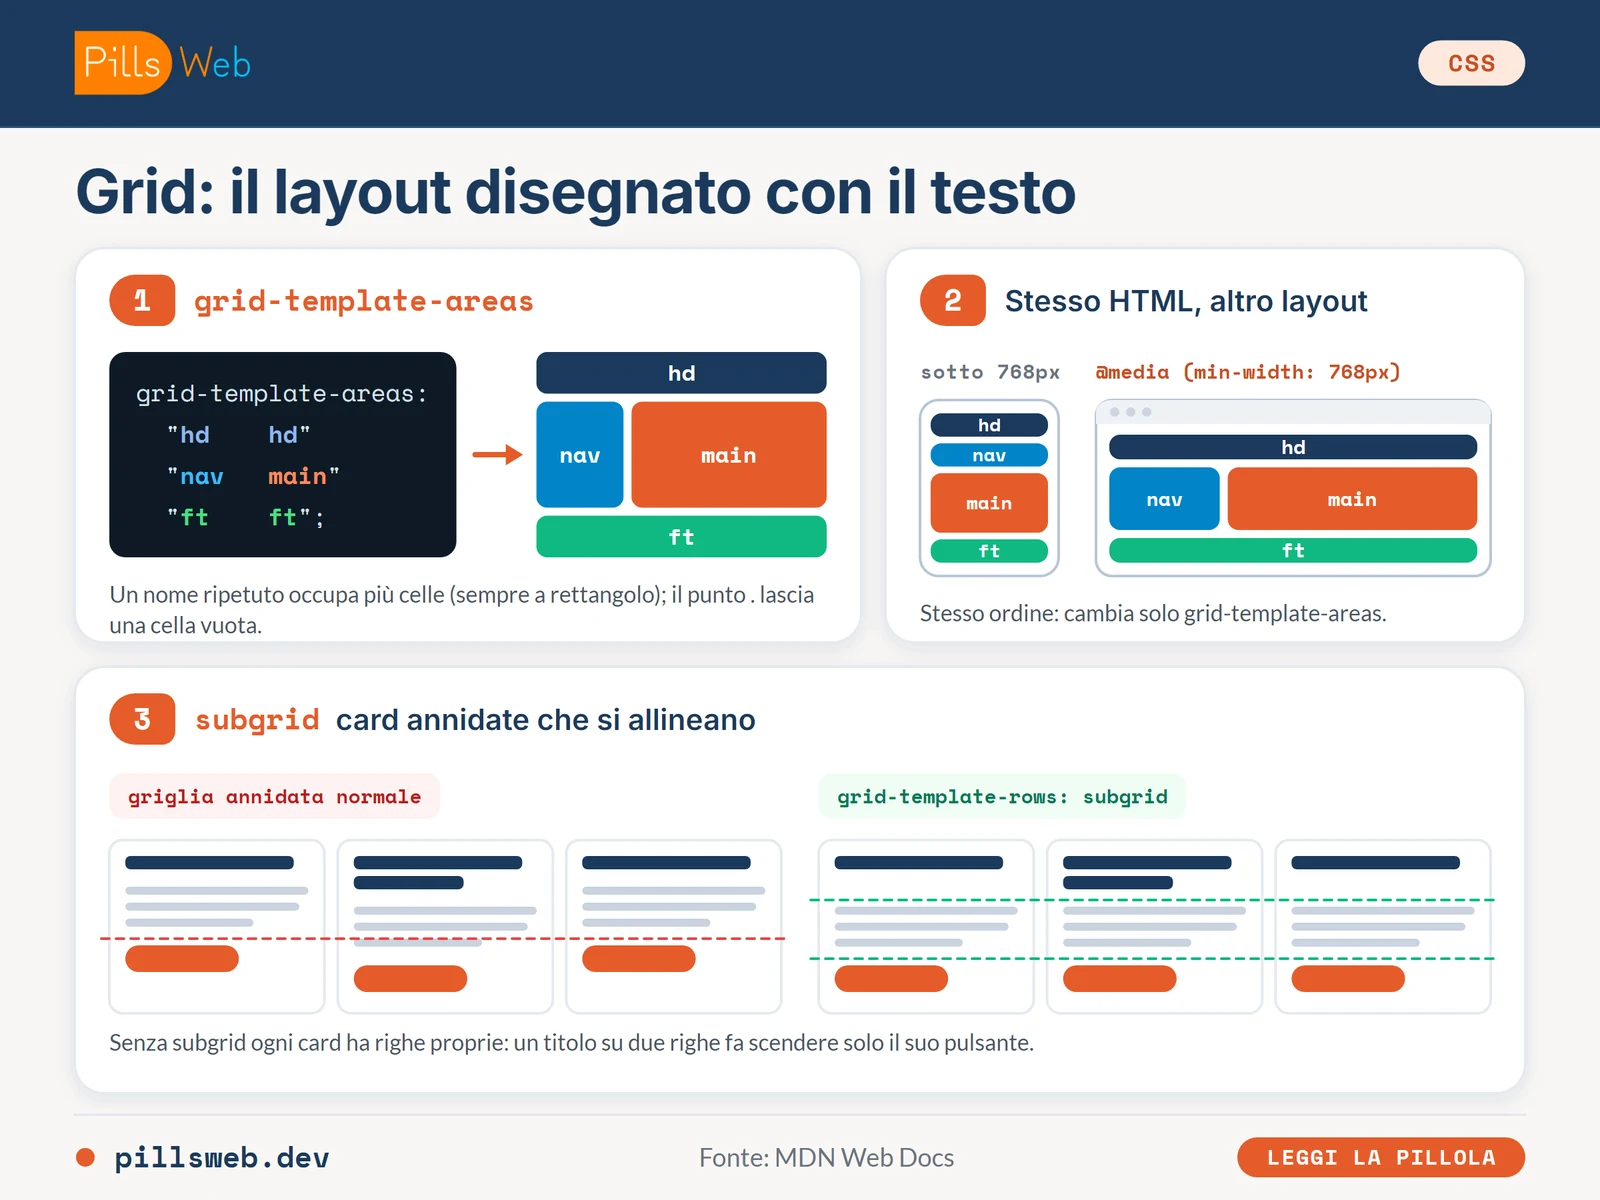Image resolution: width=1600 pixels, height=1200 pixels.
Task: Select the CSS category pill
Action: [1471, 63]
